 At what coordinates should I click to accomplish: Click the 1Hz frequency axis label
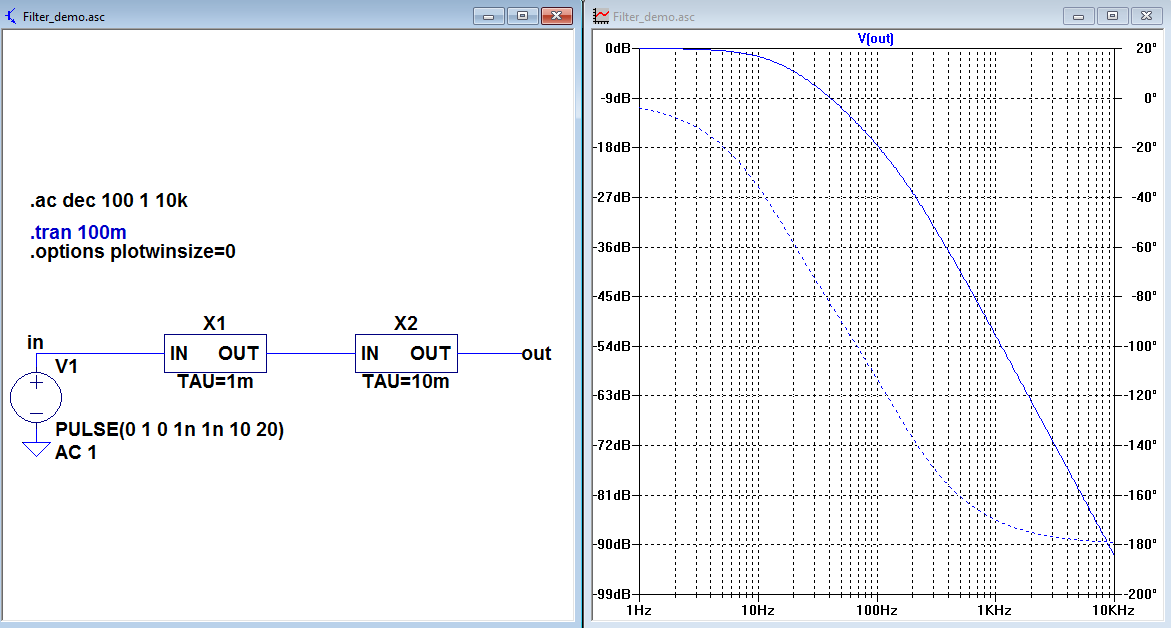[x=639, y=611]
